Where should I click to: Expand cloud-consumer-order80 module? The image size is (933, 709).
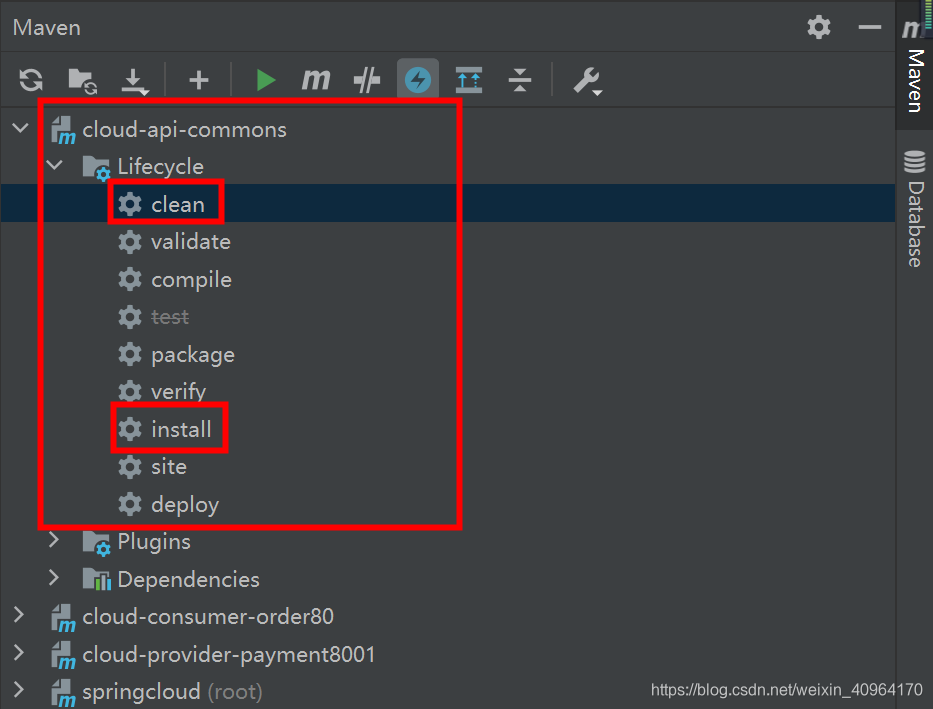pos(20,615)
